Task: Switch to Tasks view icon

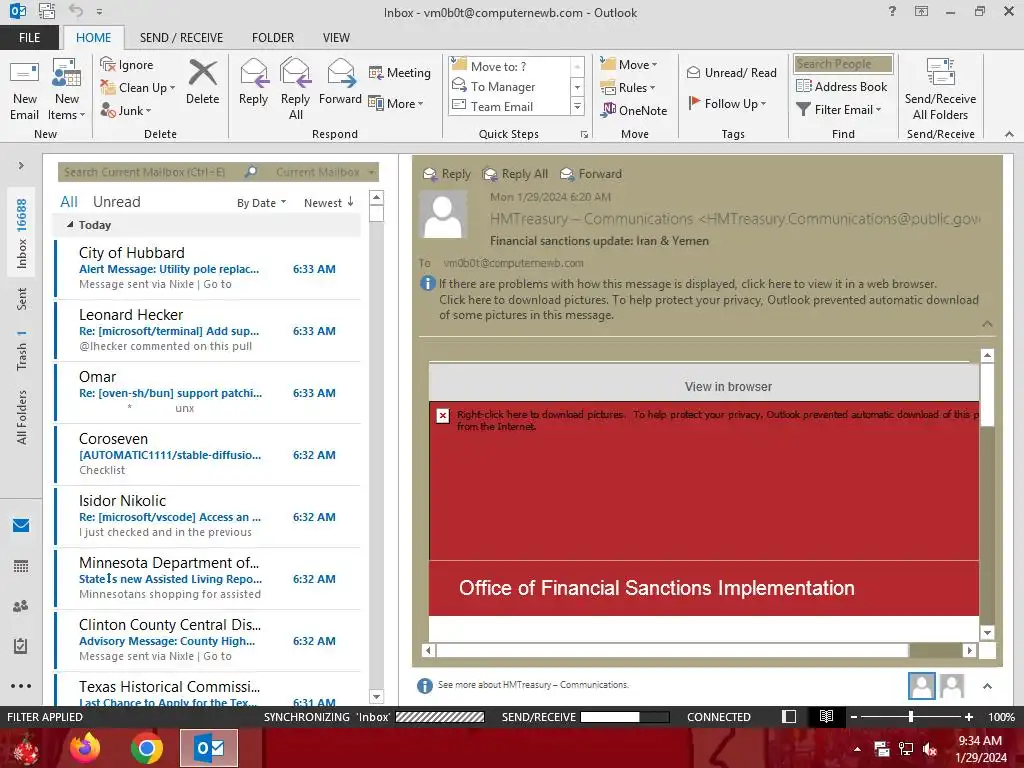Action: tap(21, 646)
